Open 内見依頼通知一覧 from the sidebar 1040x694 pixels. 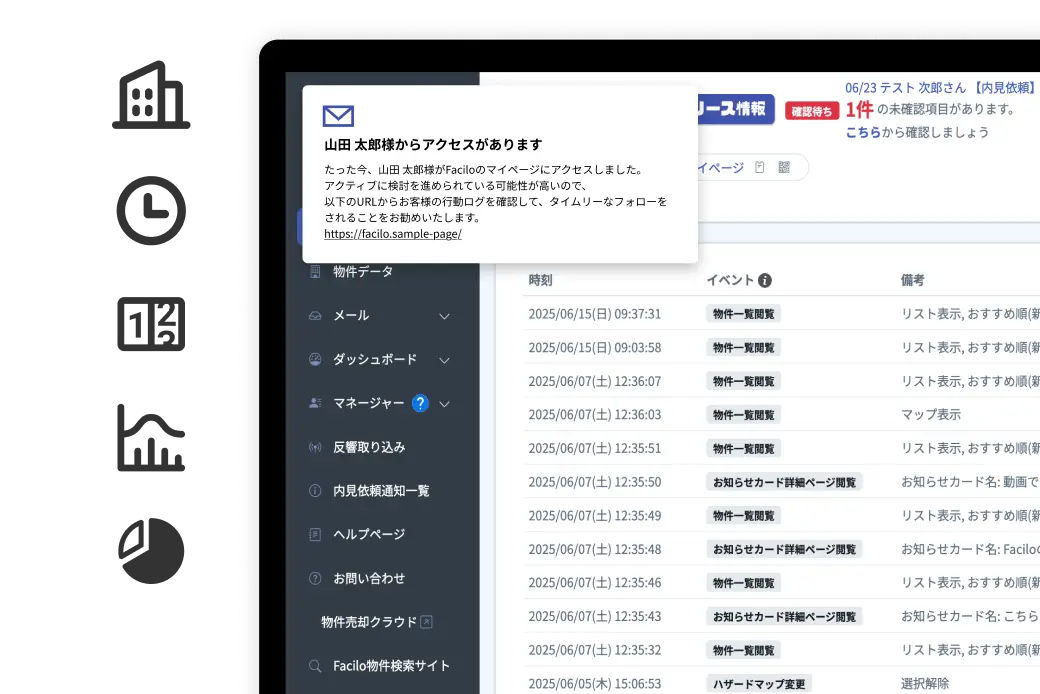pyautogui.click(x=381, y=491)
